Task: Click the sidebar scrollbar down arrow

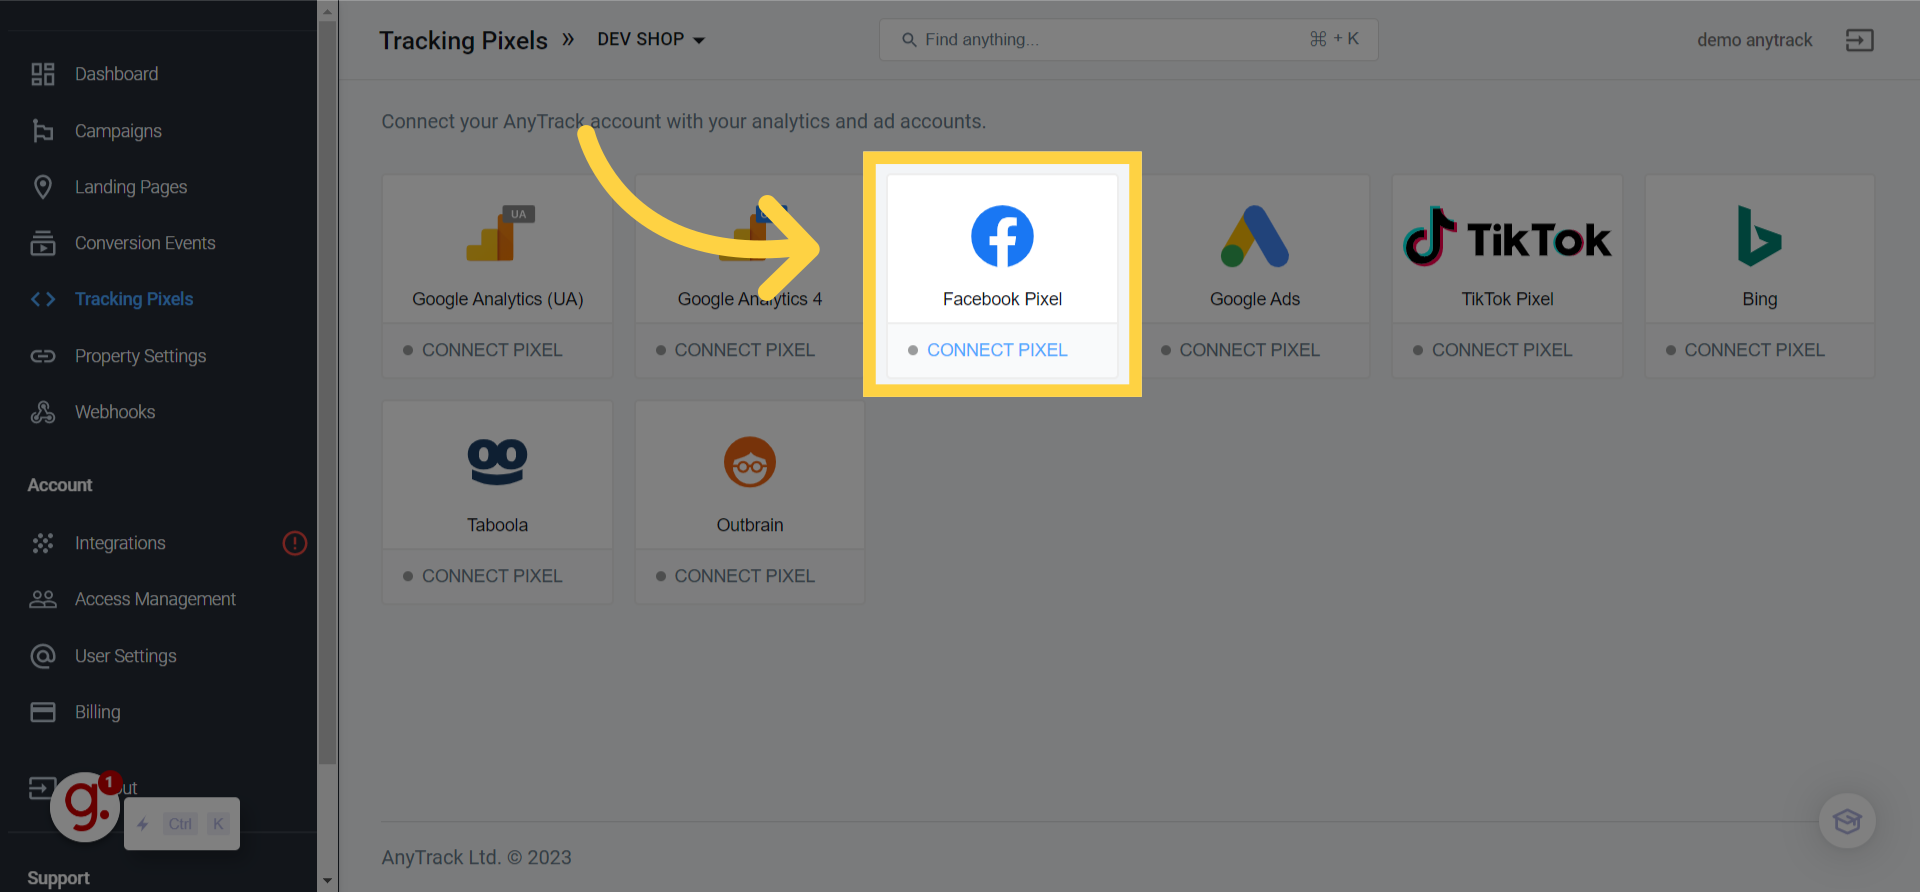Action: click(327, 881)
